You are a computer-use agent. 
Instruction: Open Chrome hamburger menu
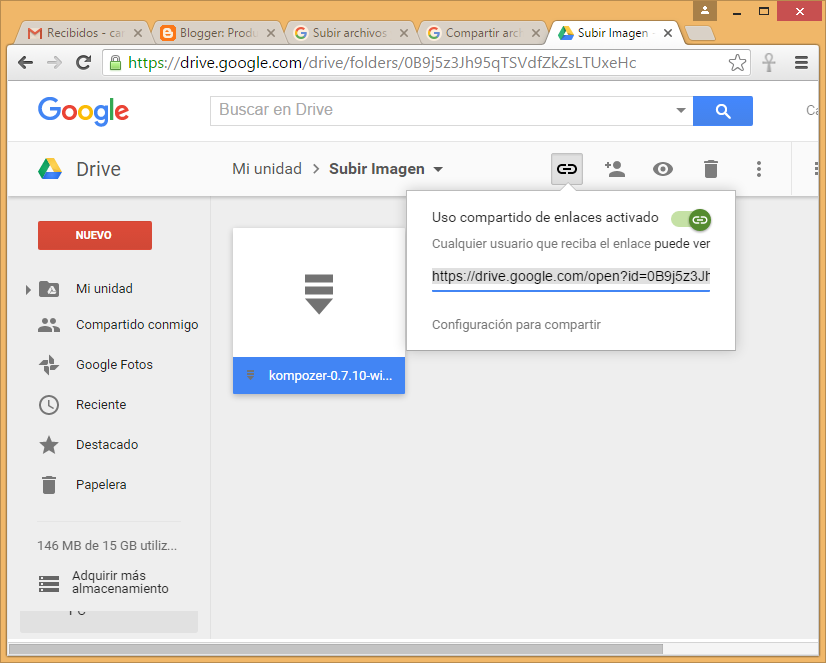coord(801,63)
